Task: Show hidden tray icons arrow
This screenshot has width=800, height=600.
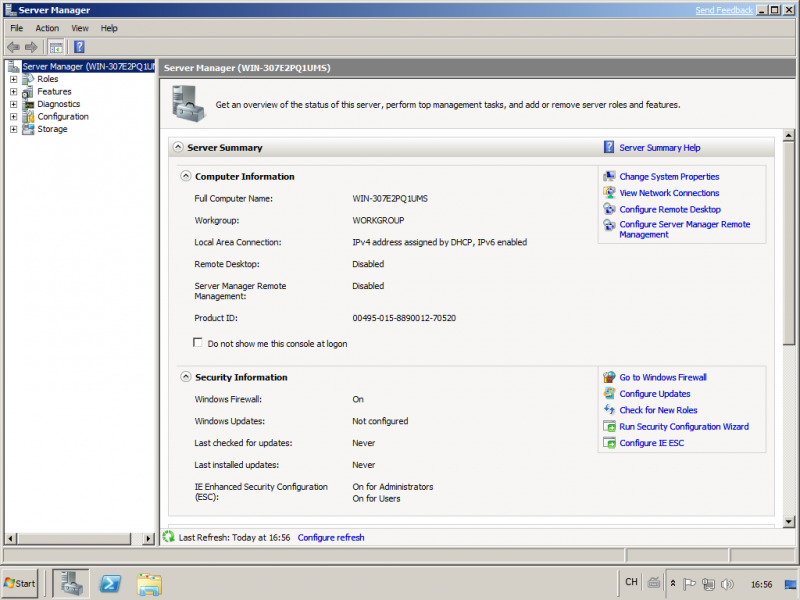Action: point(673,584)
